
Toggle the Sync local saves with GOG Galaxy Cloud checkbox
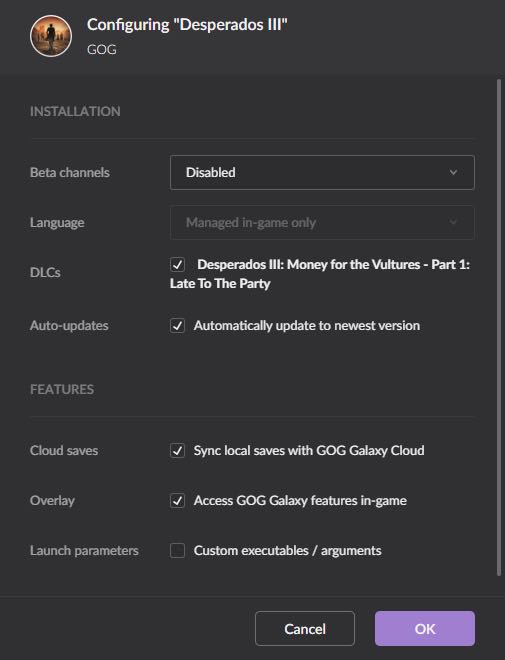[178, 451]
